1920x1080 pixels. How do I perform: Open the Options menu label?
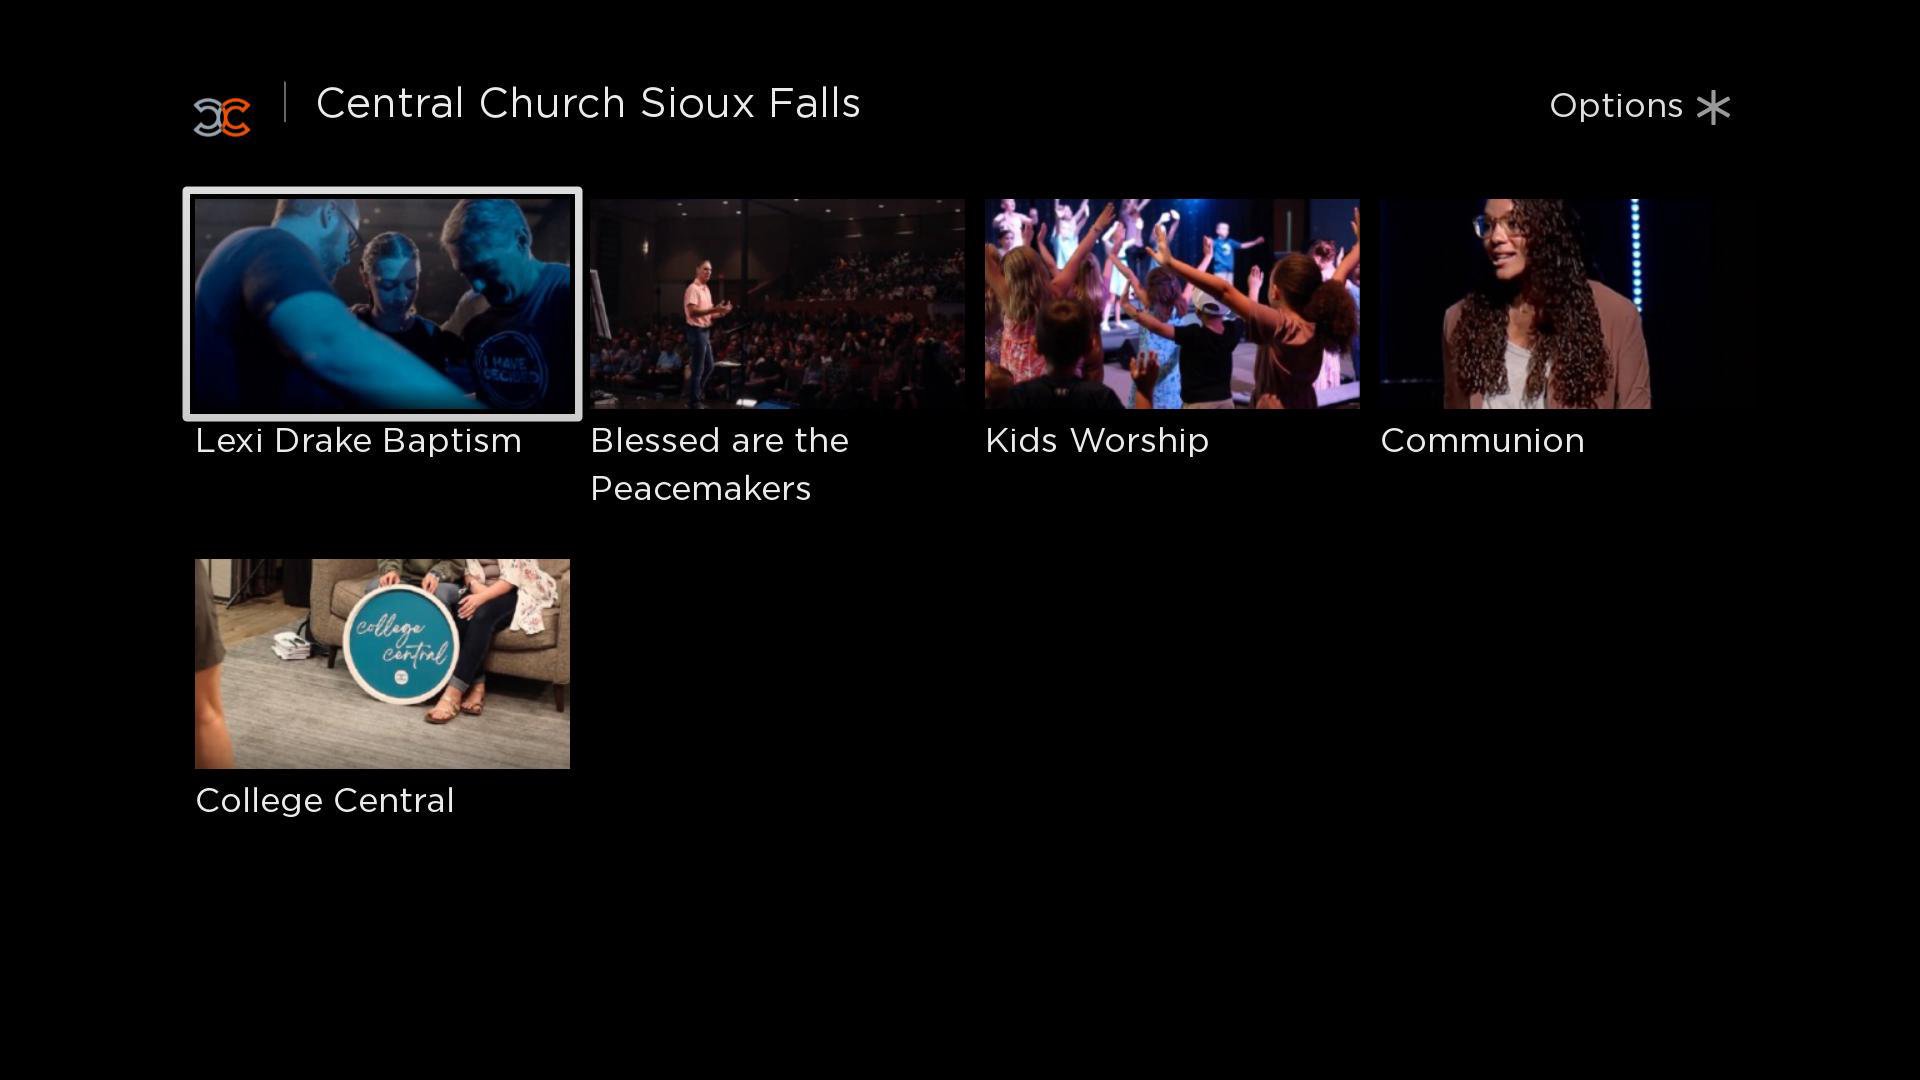tap(1616, 106)
